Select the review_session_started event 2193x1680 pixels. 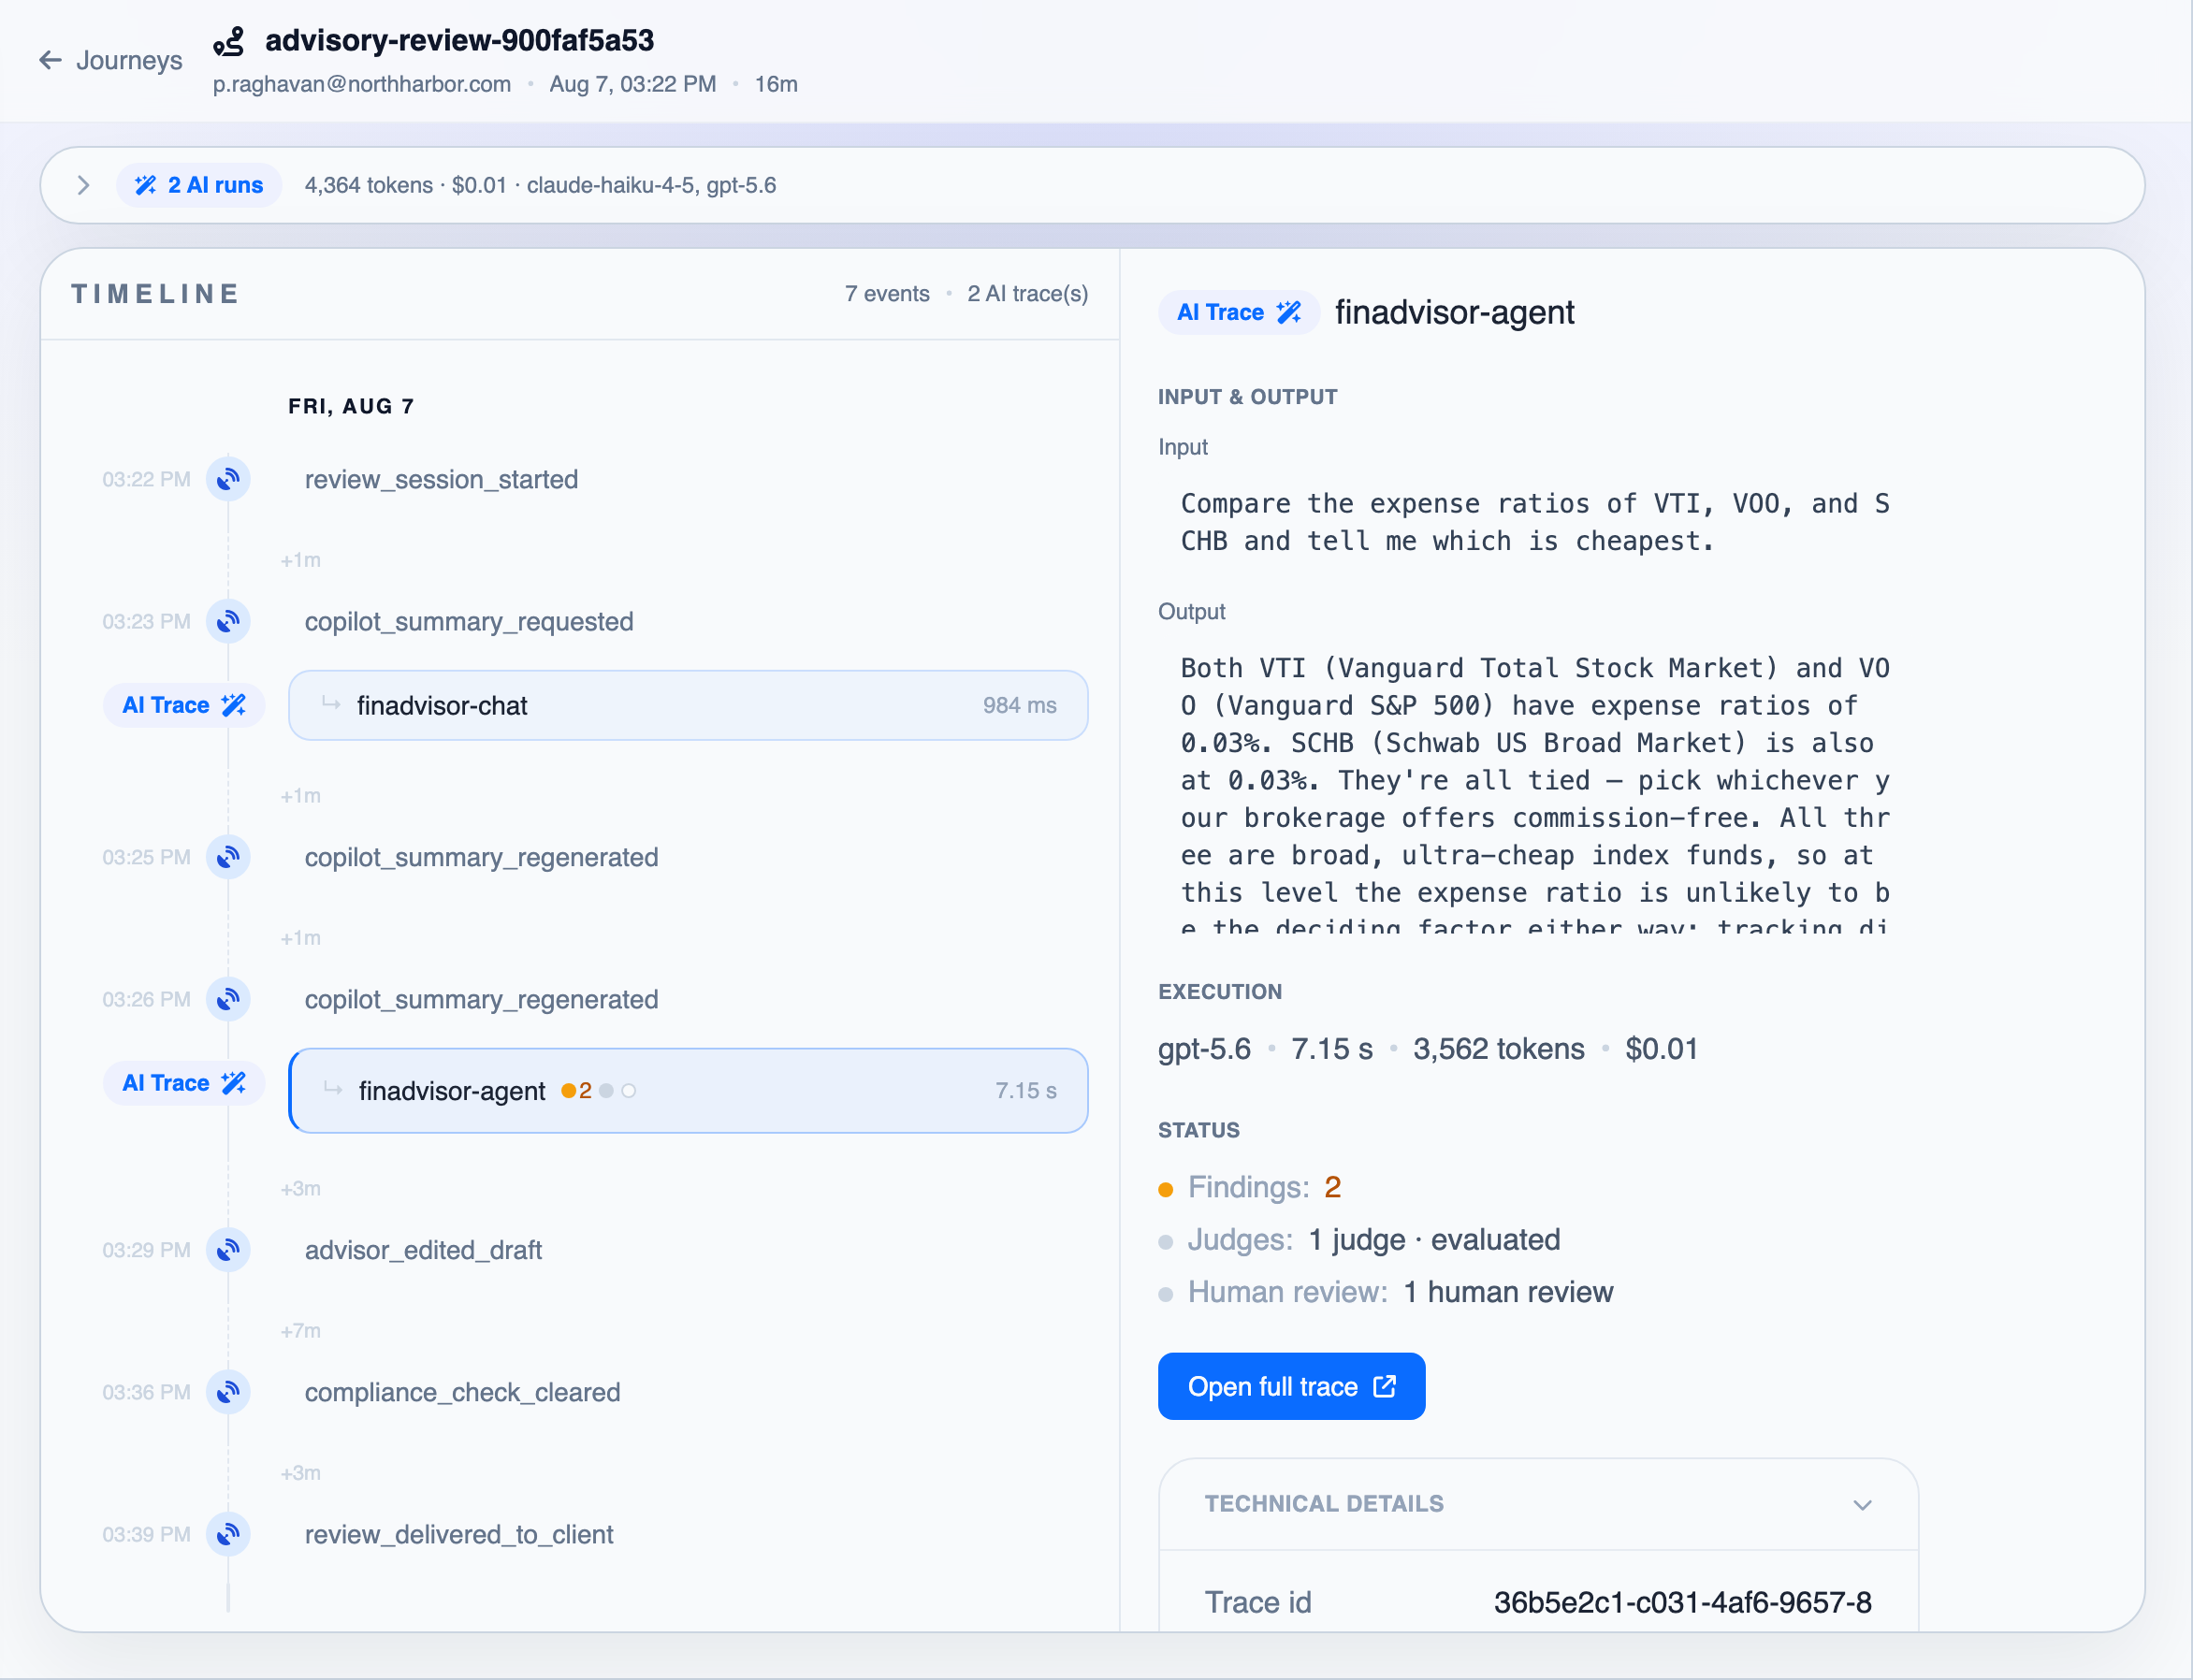coord(441,479)
